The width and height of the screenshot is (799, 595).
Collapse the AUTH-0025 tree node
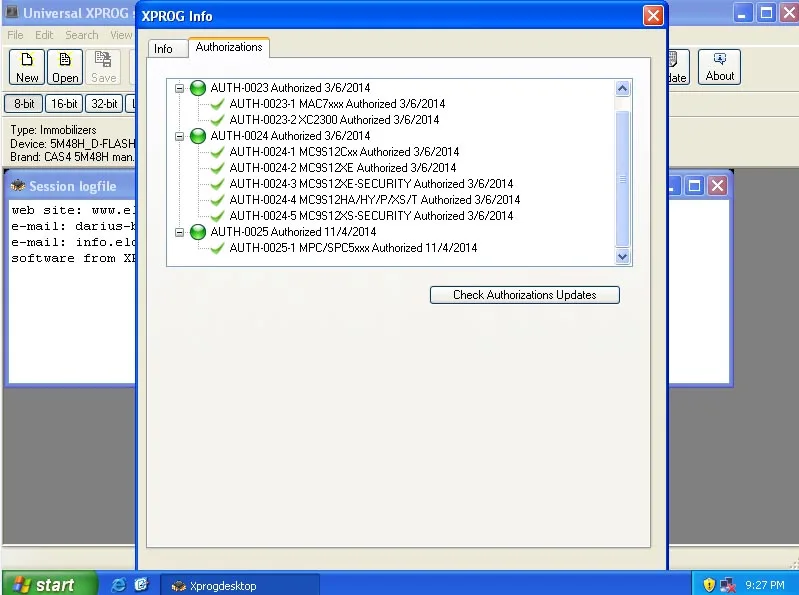coord(179,232)
